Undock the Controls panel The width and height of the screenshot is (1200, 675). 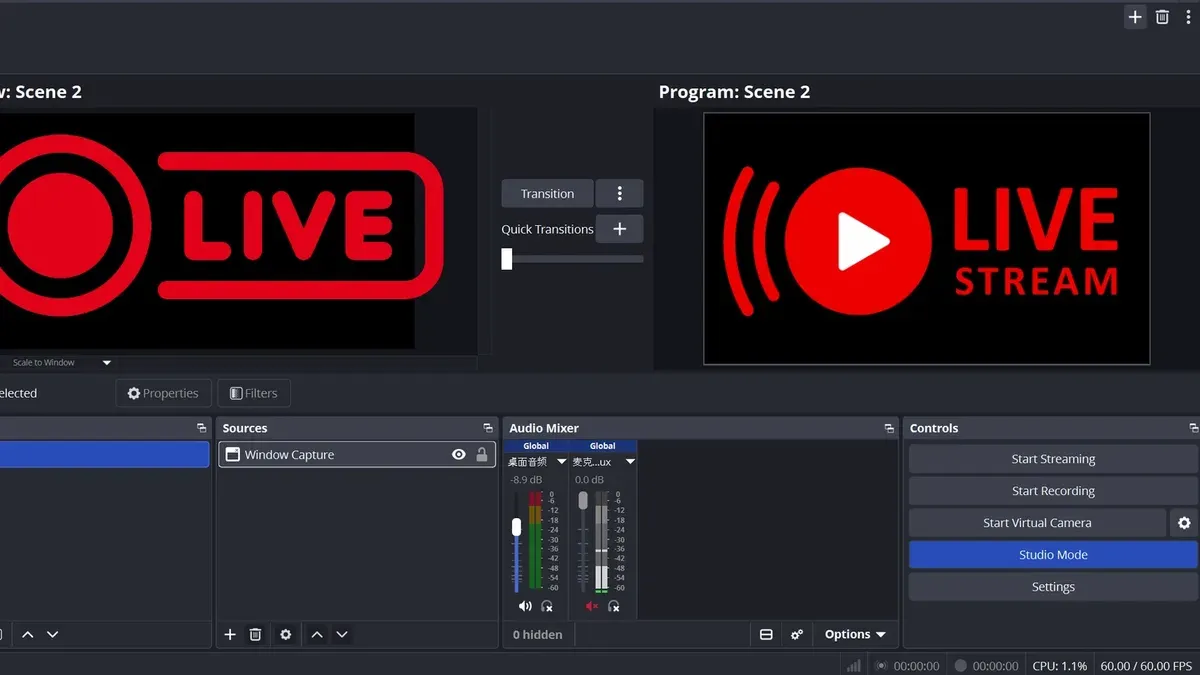1193,428
